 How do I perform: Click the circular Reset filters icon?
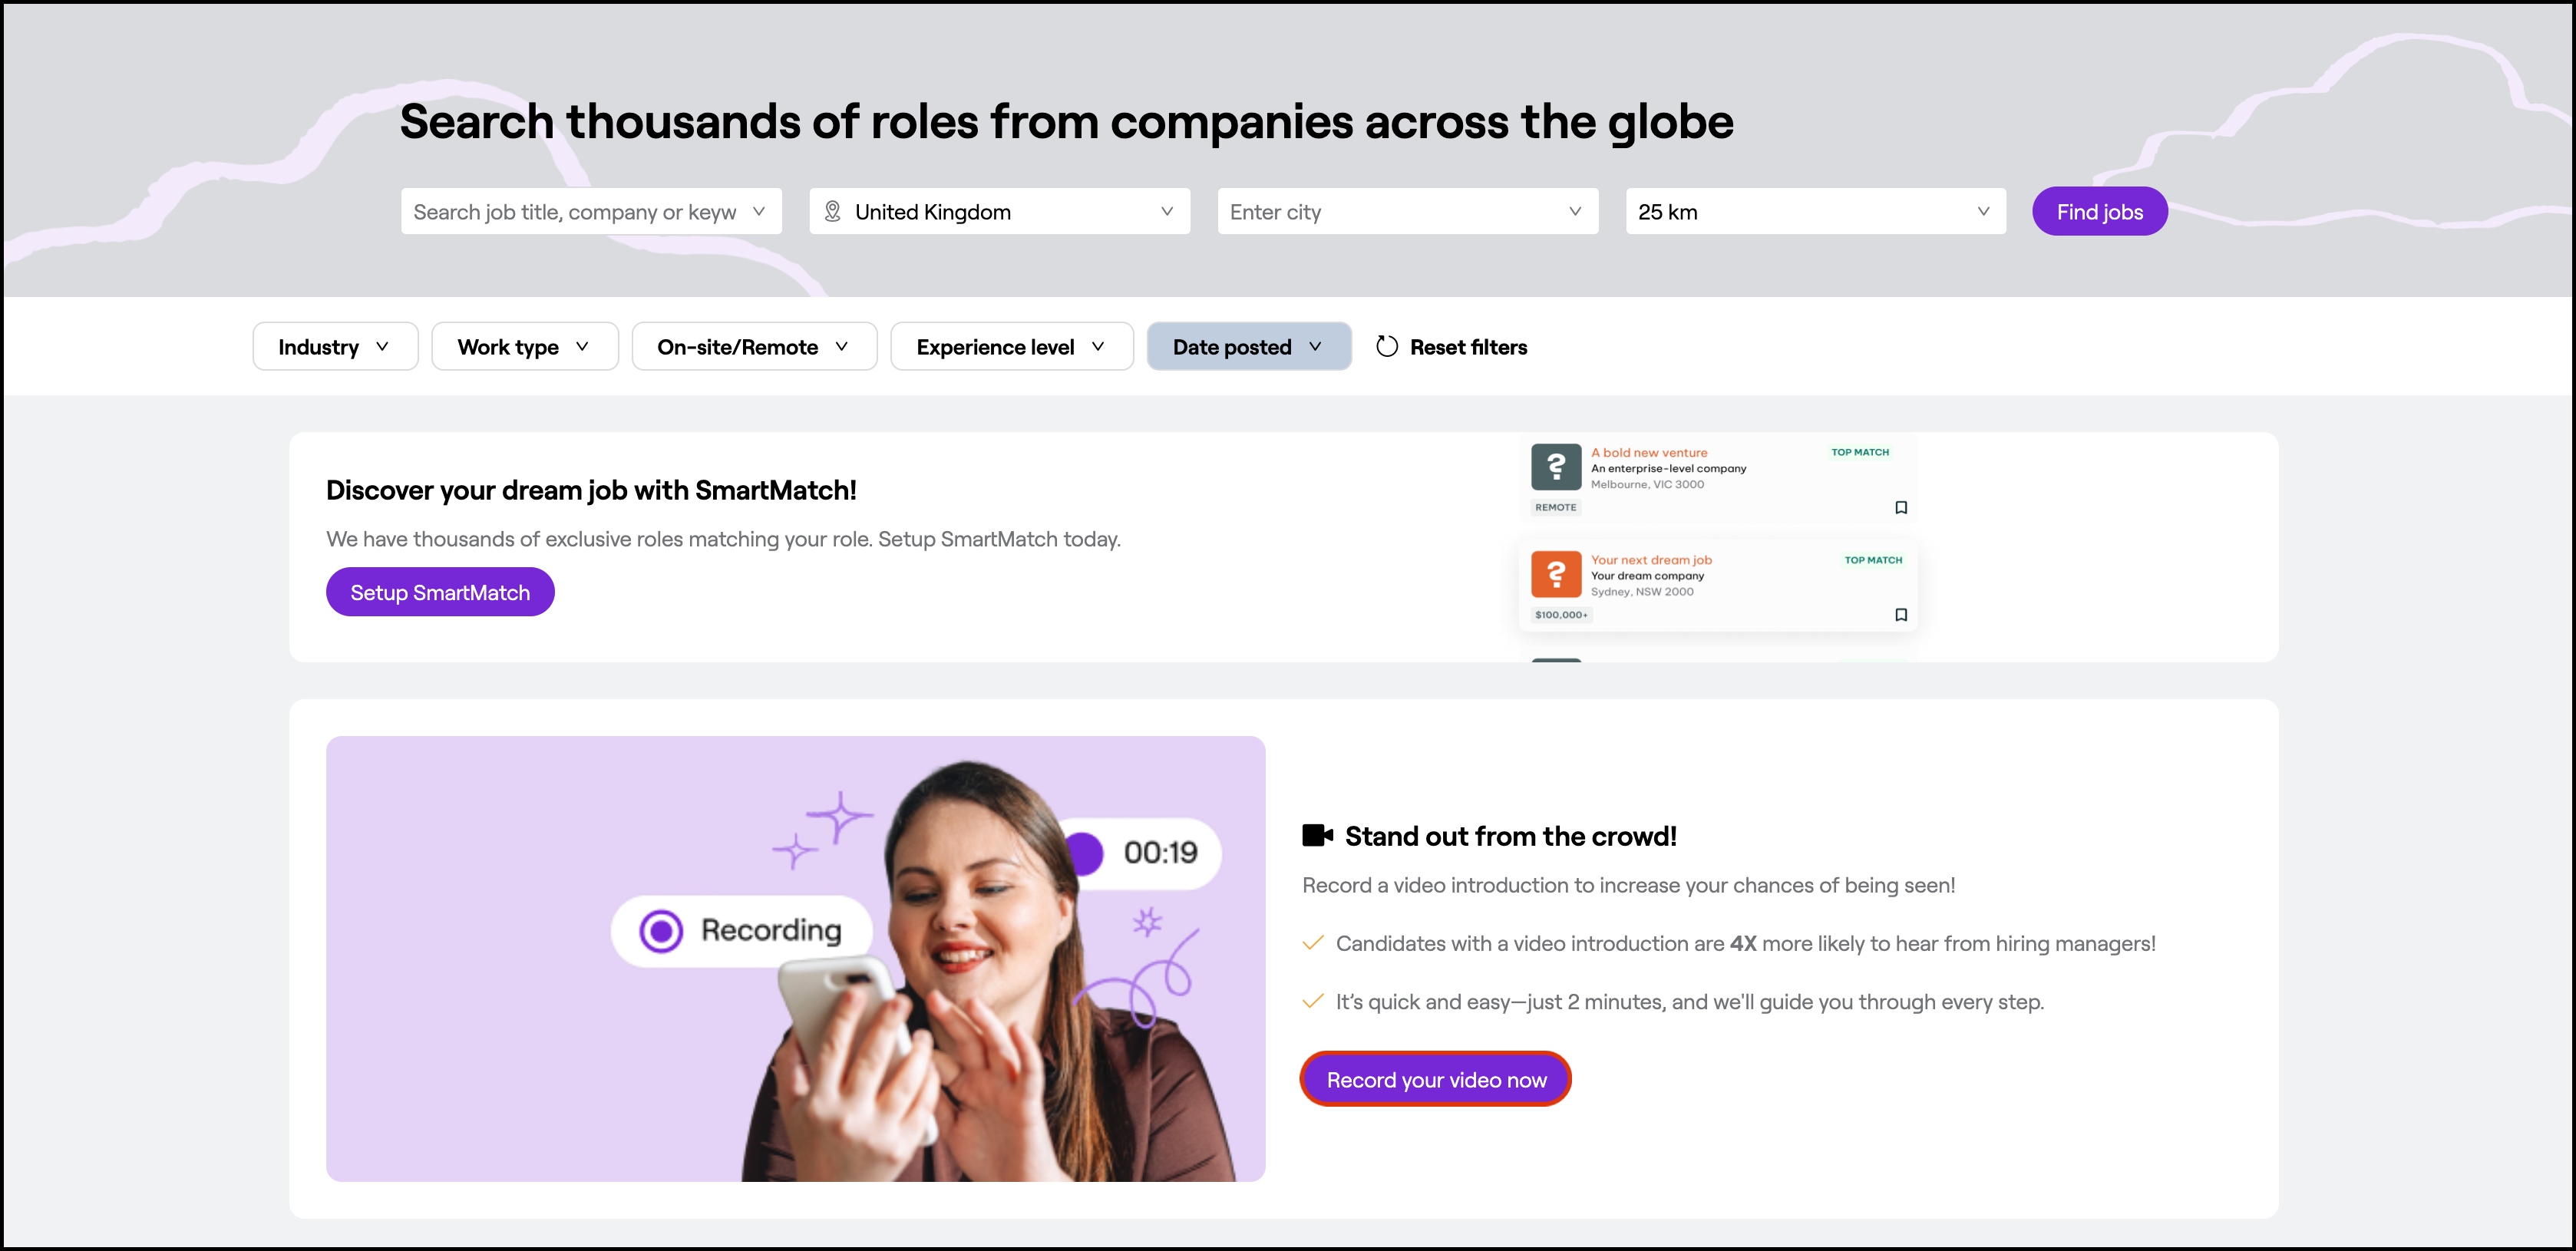point(1386,346)
